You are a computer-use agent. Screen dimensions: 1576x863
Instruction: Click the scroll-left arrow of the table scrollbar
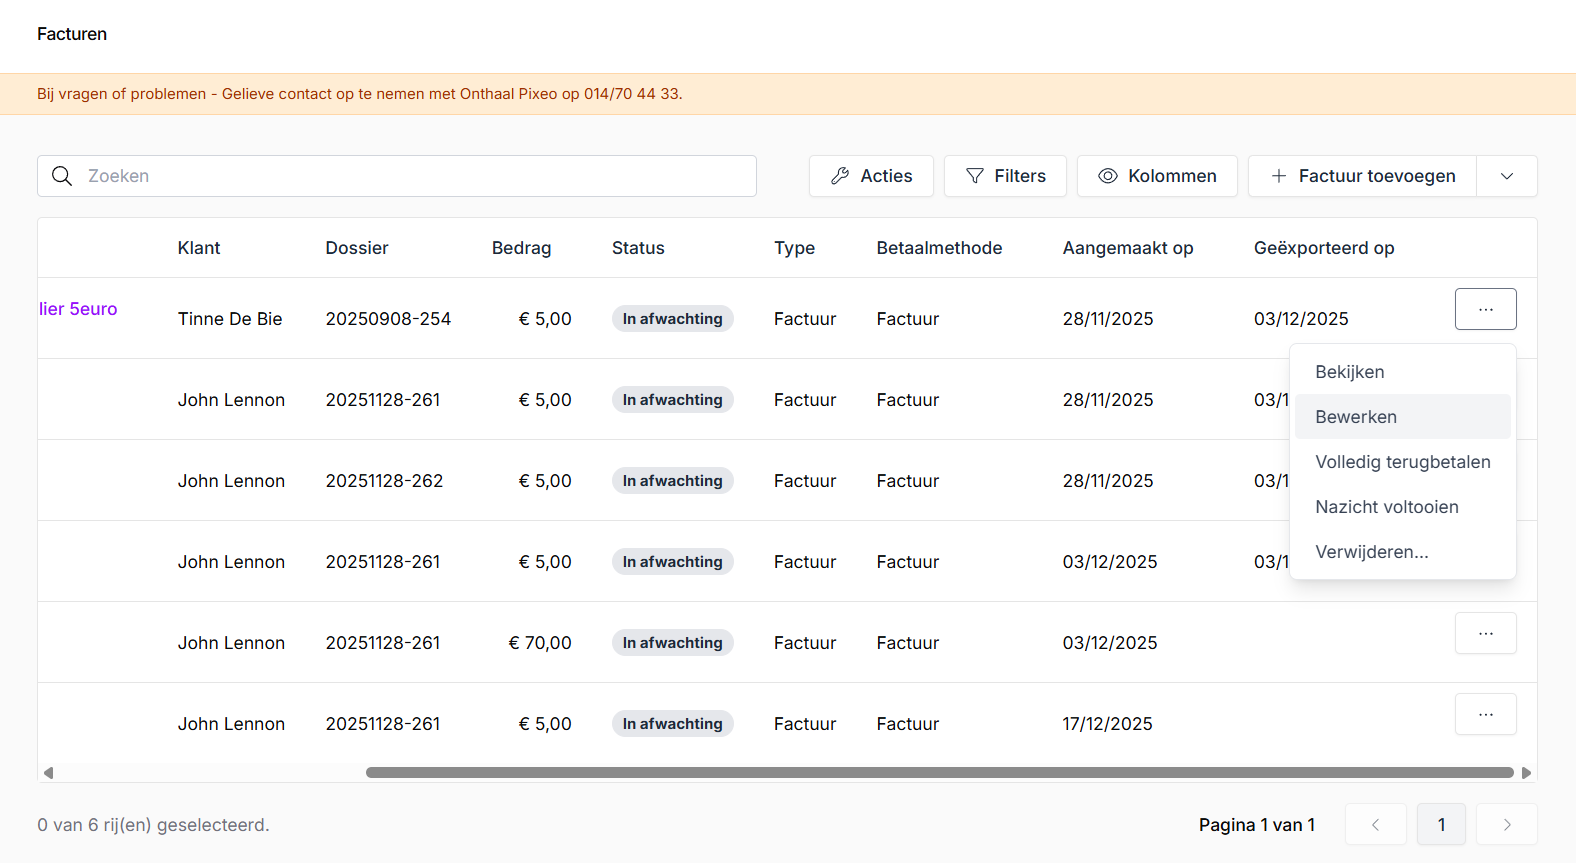pos(48,772)
